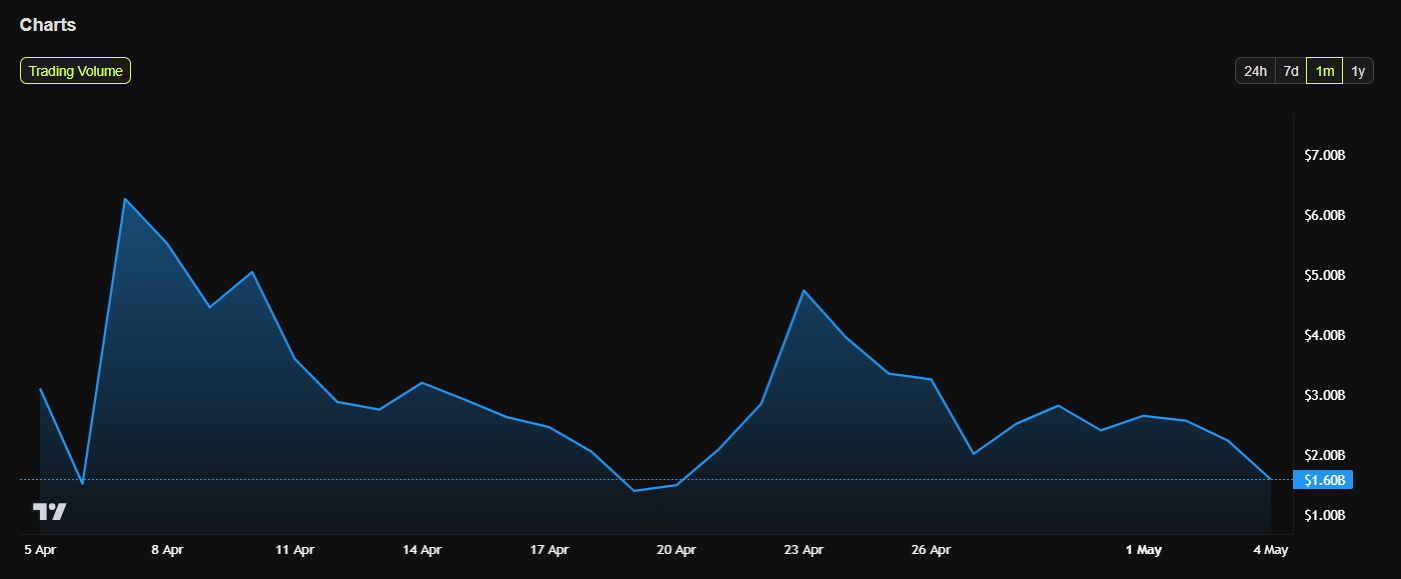Image resolution: width=1401 pixels, height=579 pixels.
Task: Click the chart's peak near 8 Apr
Action: click(126, 198)
